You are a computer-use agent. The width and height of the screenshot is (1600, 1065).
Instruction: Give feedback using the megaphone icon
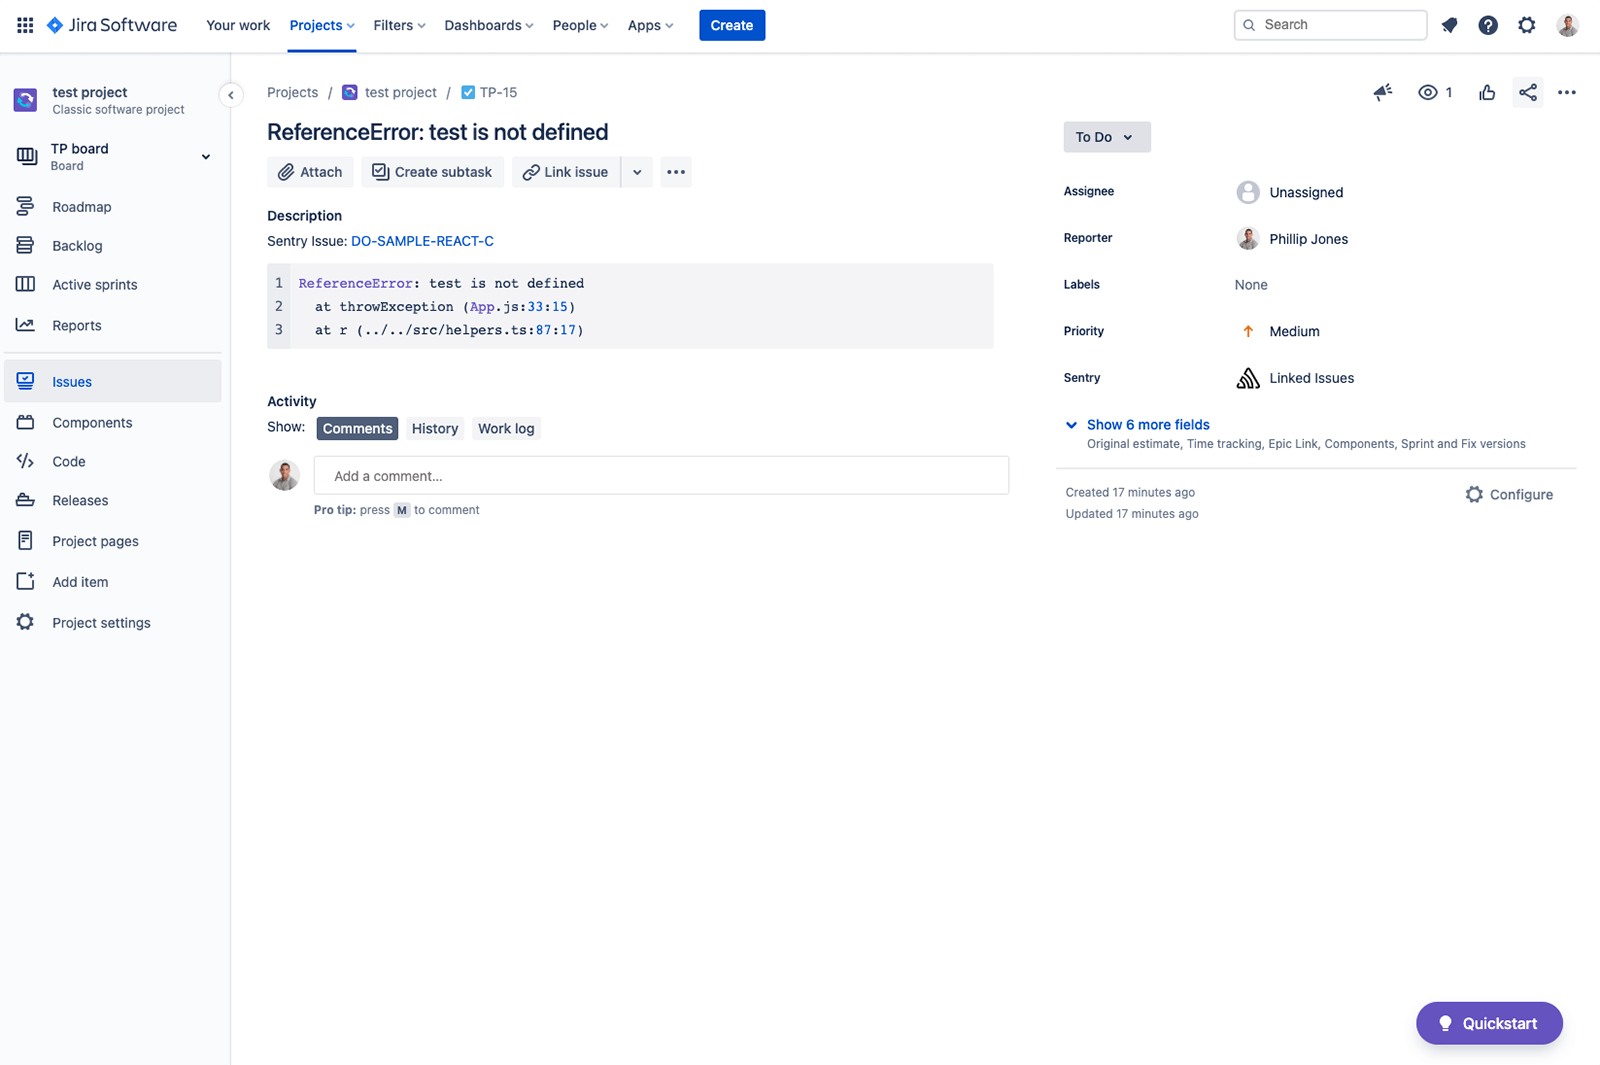[1383, 92]
